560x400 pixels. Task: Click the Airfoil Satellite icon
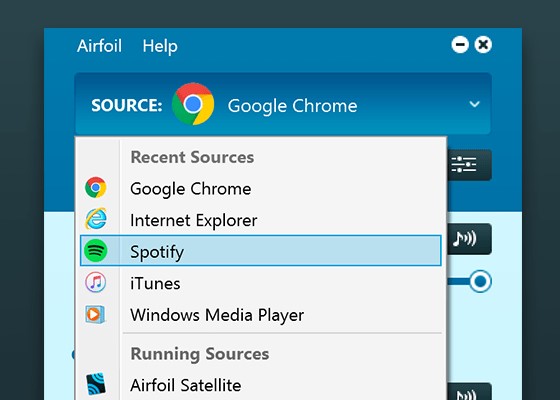[96, 384]
